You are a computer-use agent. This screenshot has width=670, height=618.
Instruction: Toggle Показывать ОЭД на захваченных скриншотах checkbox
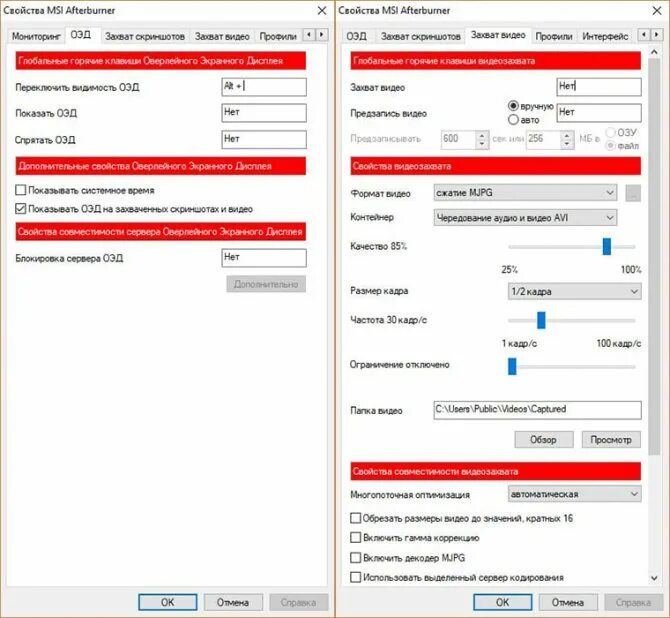click(21, 209)
